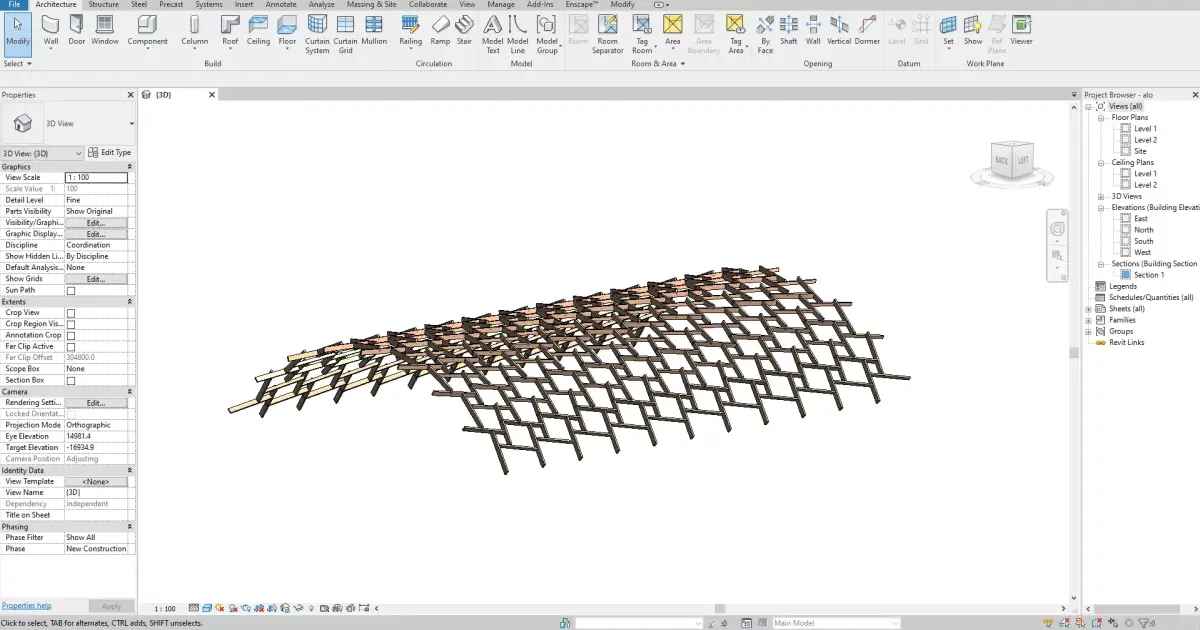Select the Shaft opening tool
Viewport: 1200px width, 630px height.
[x=788, y=33]
